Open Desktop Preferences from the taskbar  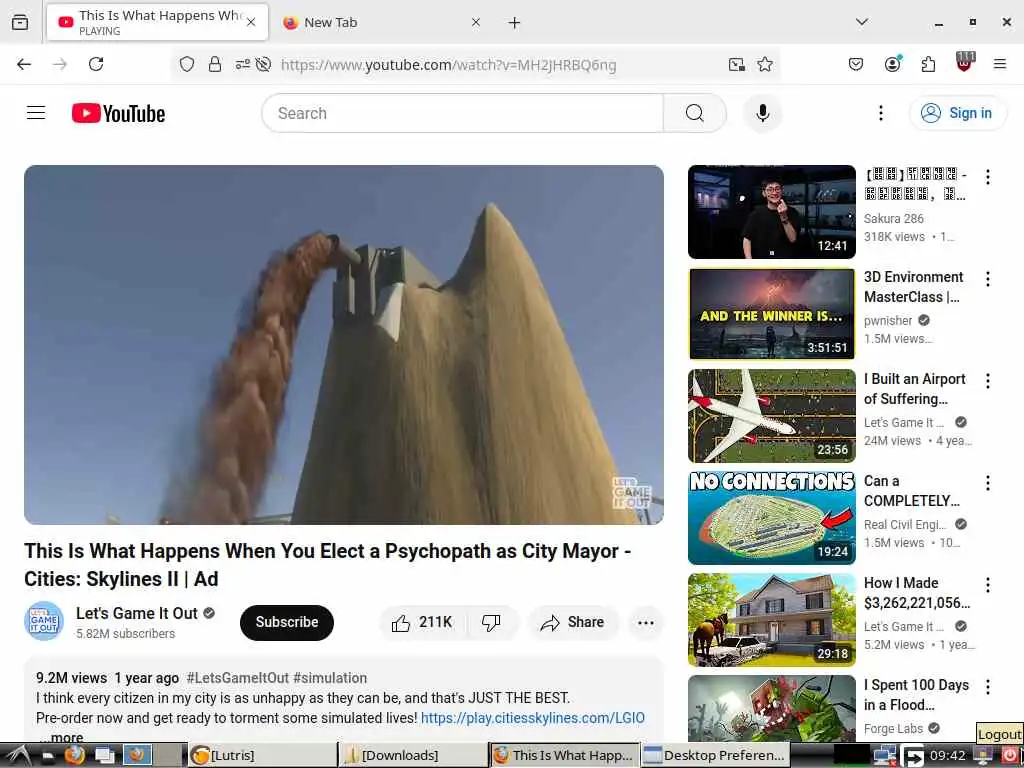pos(715,755)
